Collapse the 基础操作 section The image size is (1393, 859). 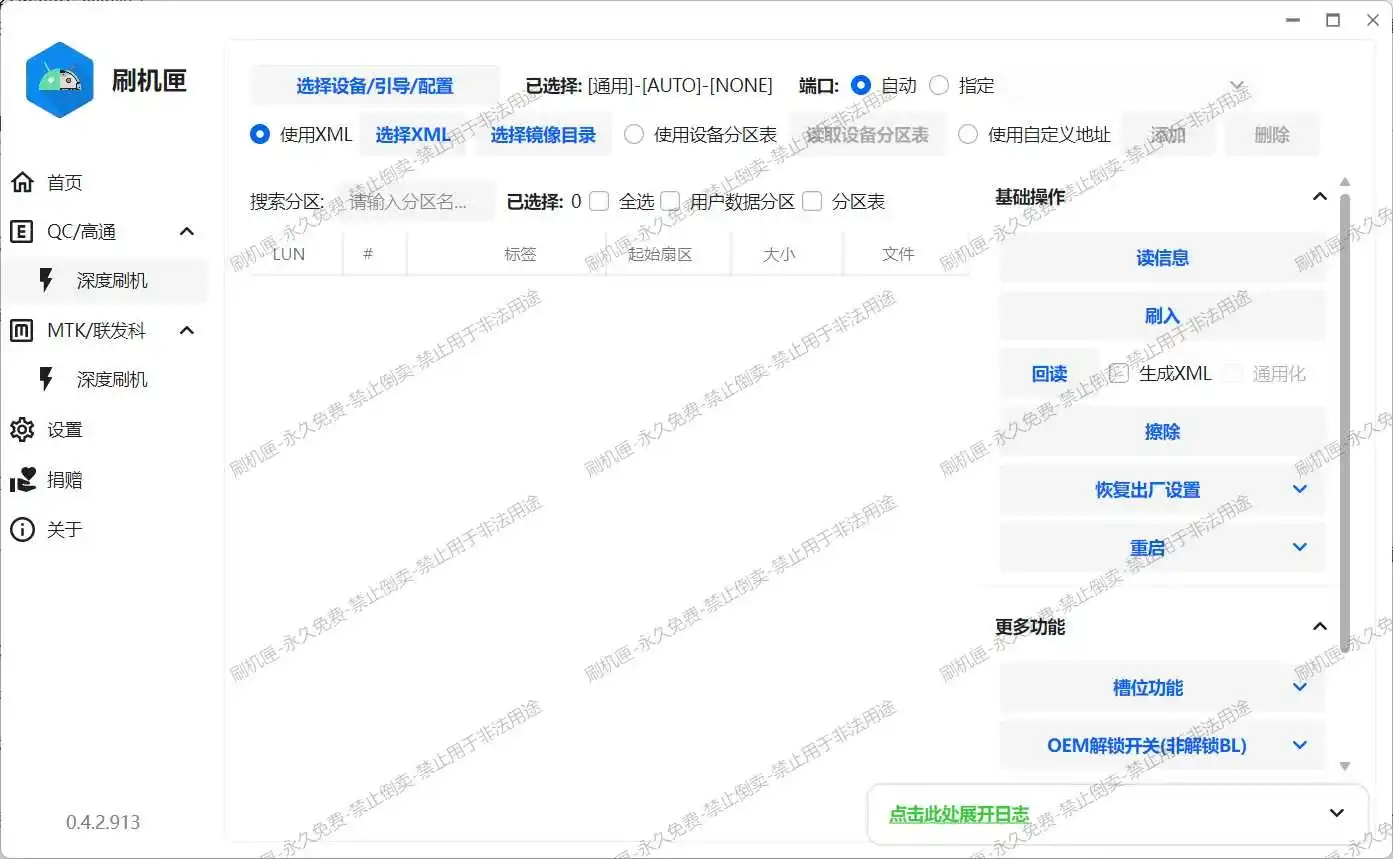1319,197
